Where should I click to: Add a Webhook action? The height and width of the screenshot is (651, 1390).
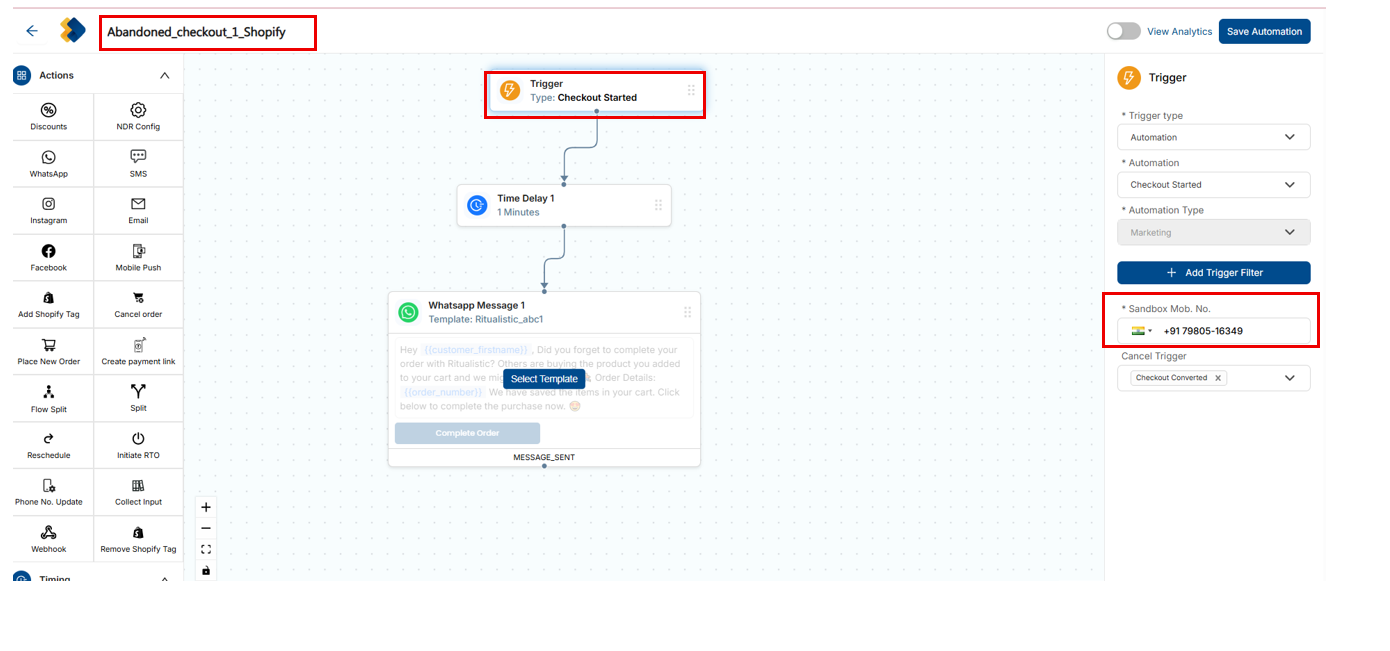tap(48, 540)
